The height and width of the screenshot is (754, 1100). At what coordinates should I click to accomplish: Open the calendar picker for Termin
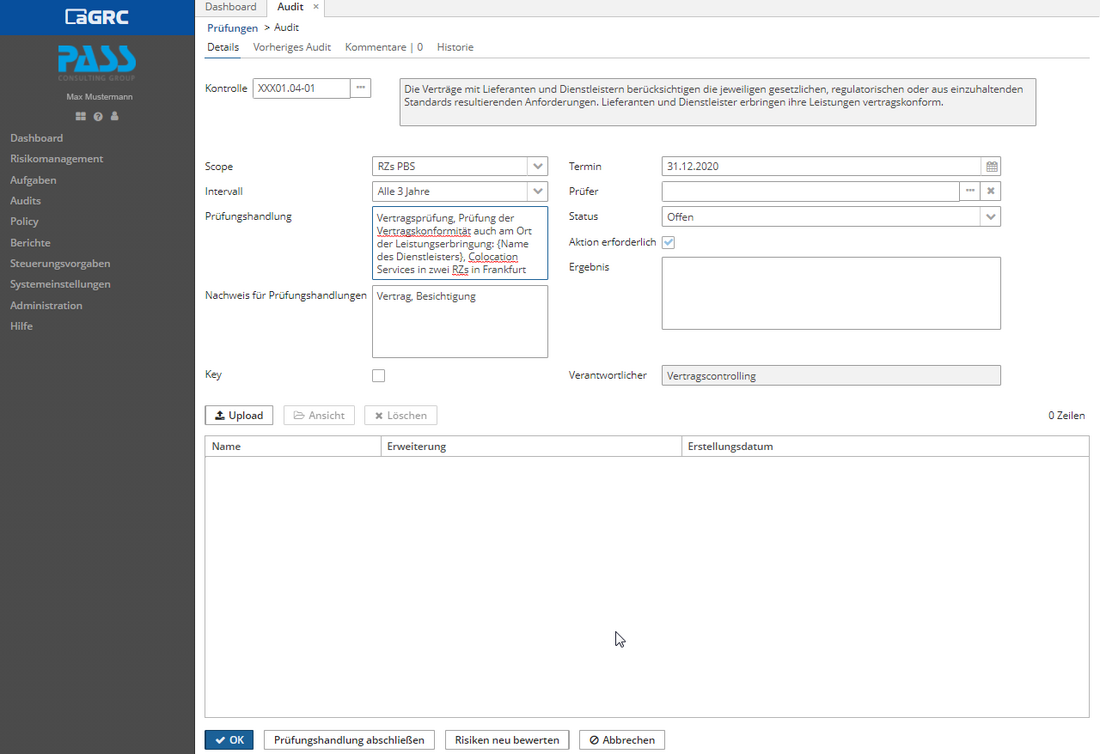[x=990, y=166]
